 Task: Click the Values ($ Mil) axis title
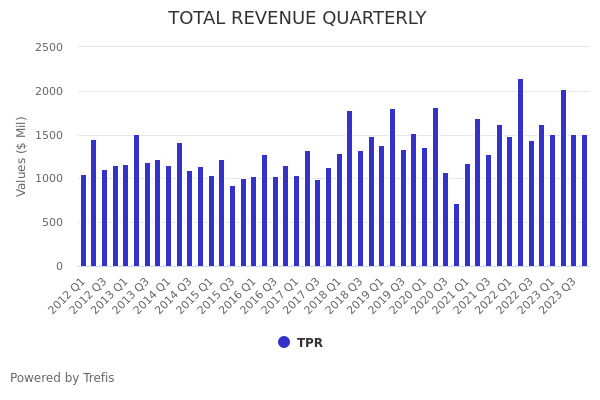pyautogui.click(x=22, y=156)
